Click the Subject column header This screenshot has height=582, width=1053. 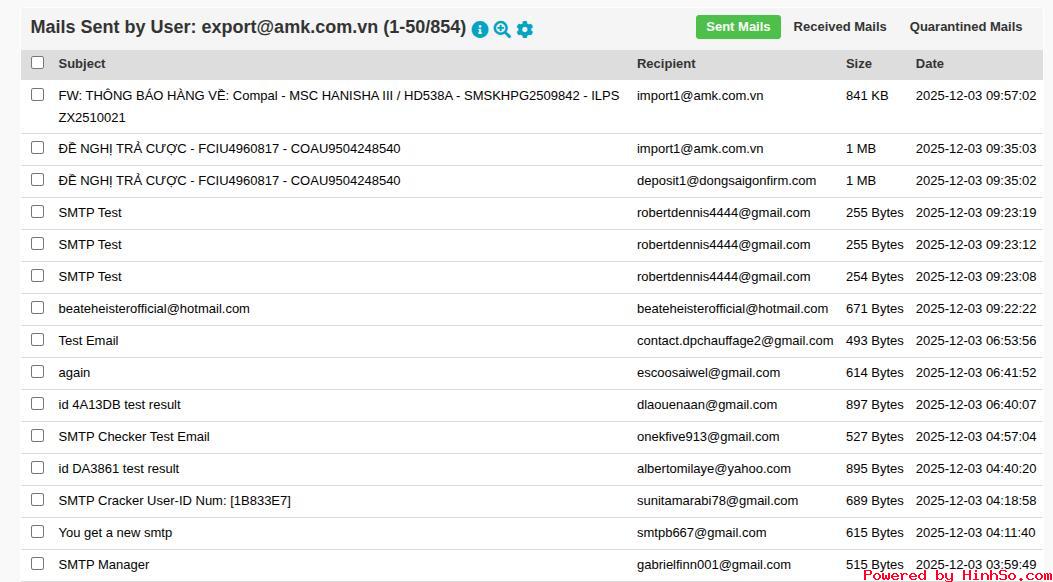click(x=82, y=64)
